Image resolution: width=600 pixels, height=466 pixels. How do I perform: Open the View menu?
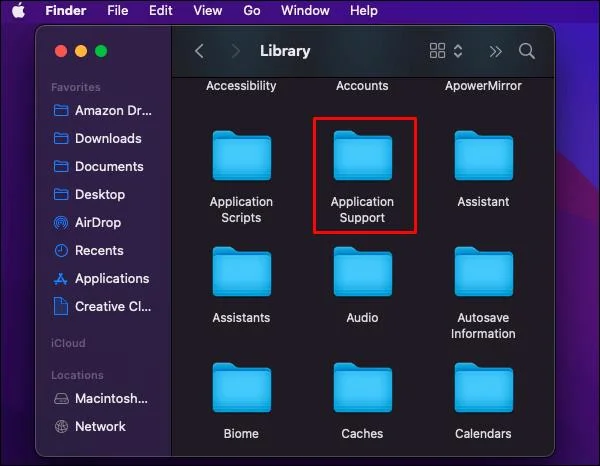(208, 10)
